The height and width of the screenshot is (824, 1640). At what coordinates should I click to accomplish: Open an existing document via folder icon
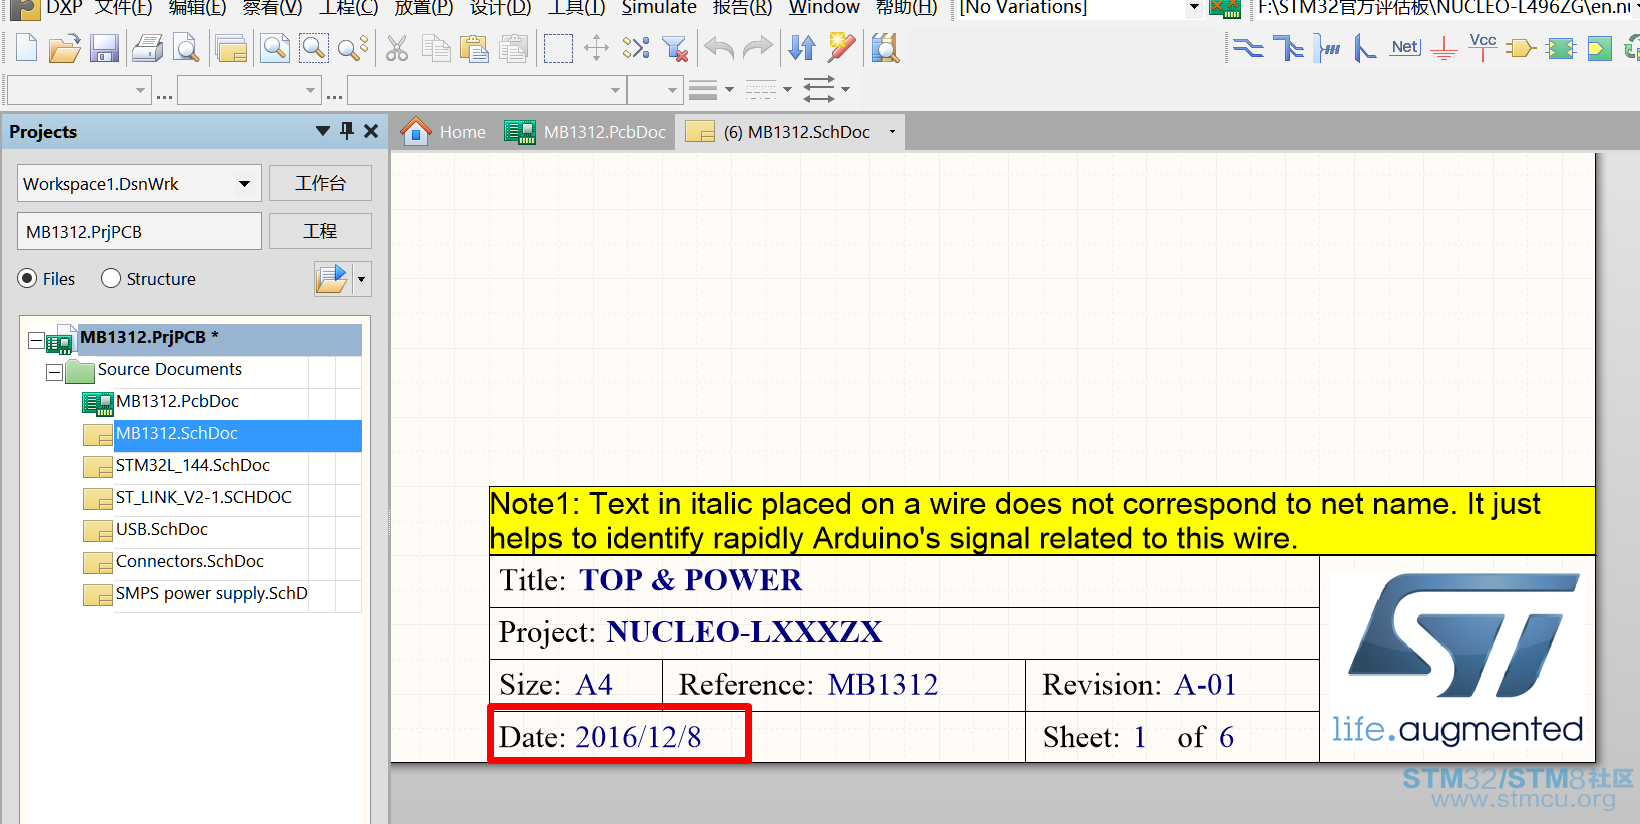65,48
